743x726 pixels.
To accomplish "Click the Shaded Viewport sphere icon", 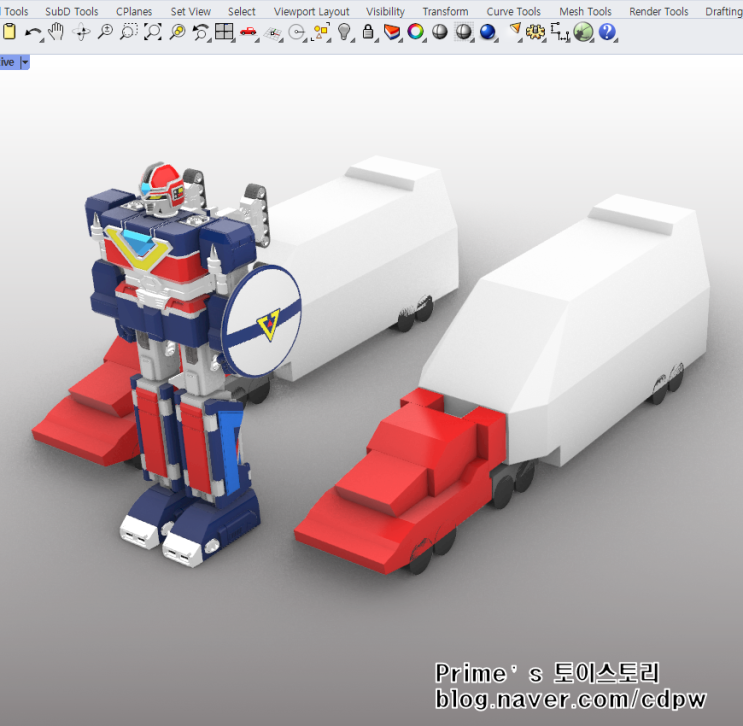I will pyautogui.click(x=463, y=32).
